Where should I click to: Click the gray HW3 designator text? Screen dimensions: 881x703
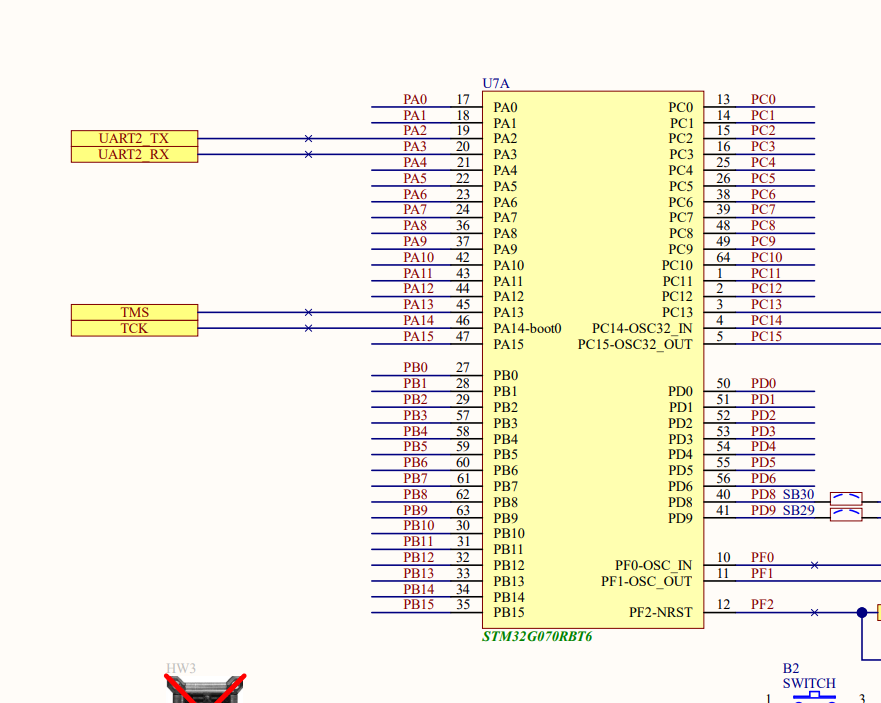tap(180, 668)
